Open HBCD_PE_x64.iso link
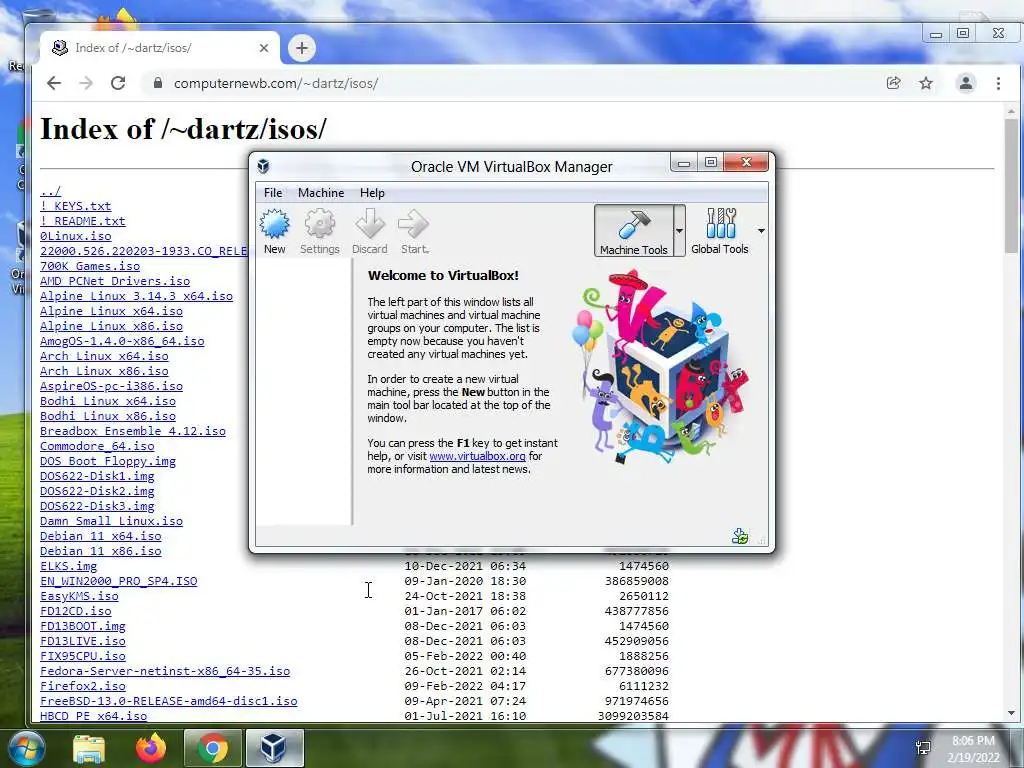 coord(93,716)
